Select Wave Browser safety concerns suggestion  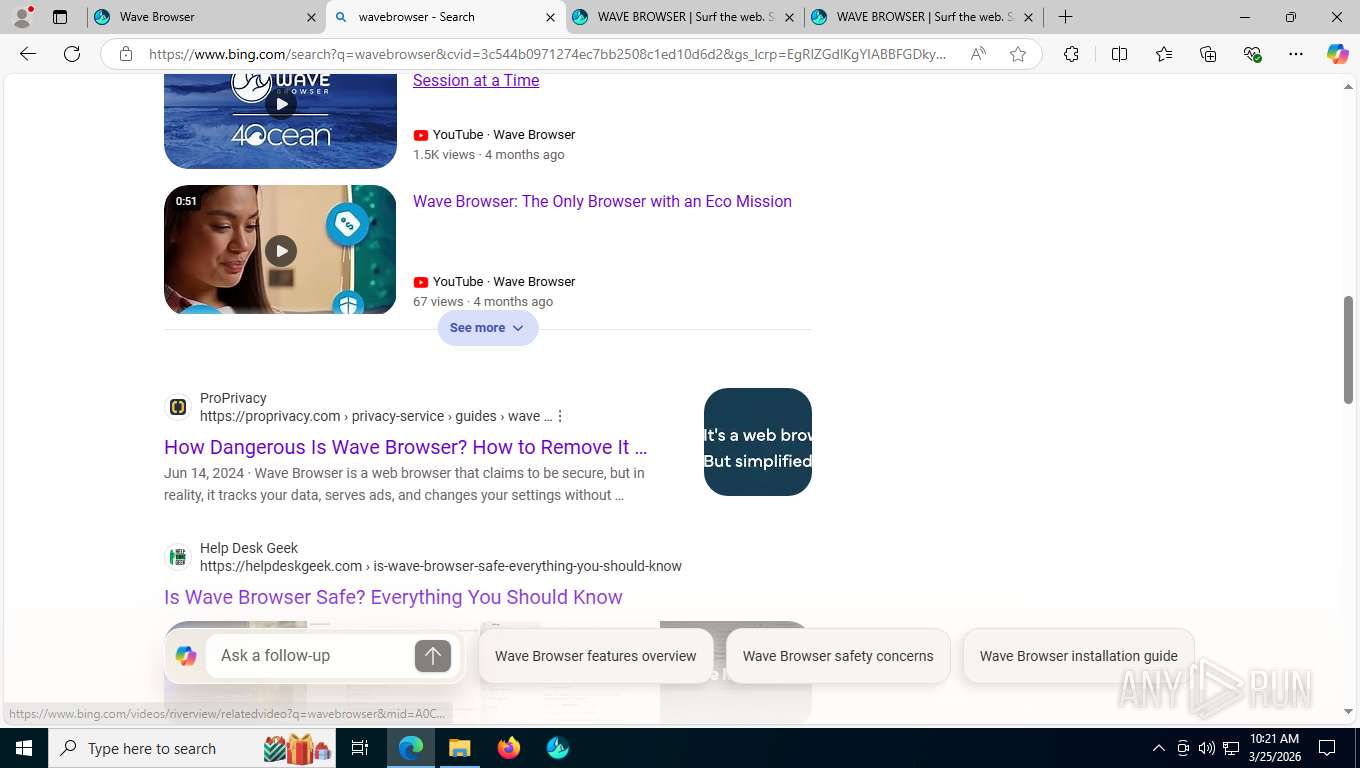(x=838, y=656)
